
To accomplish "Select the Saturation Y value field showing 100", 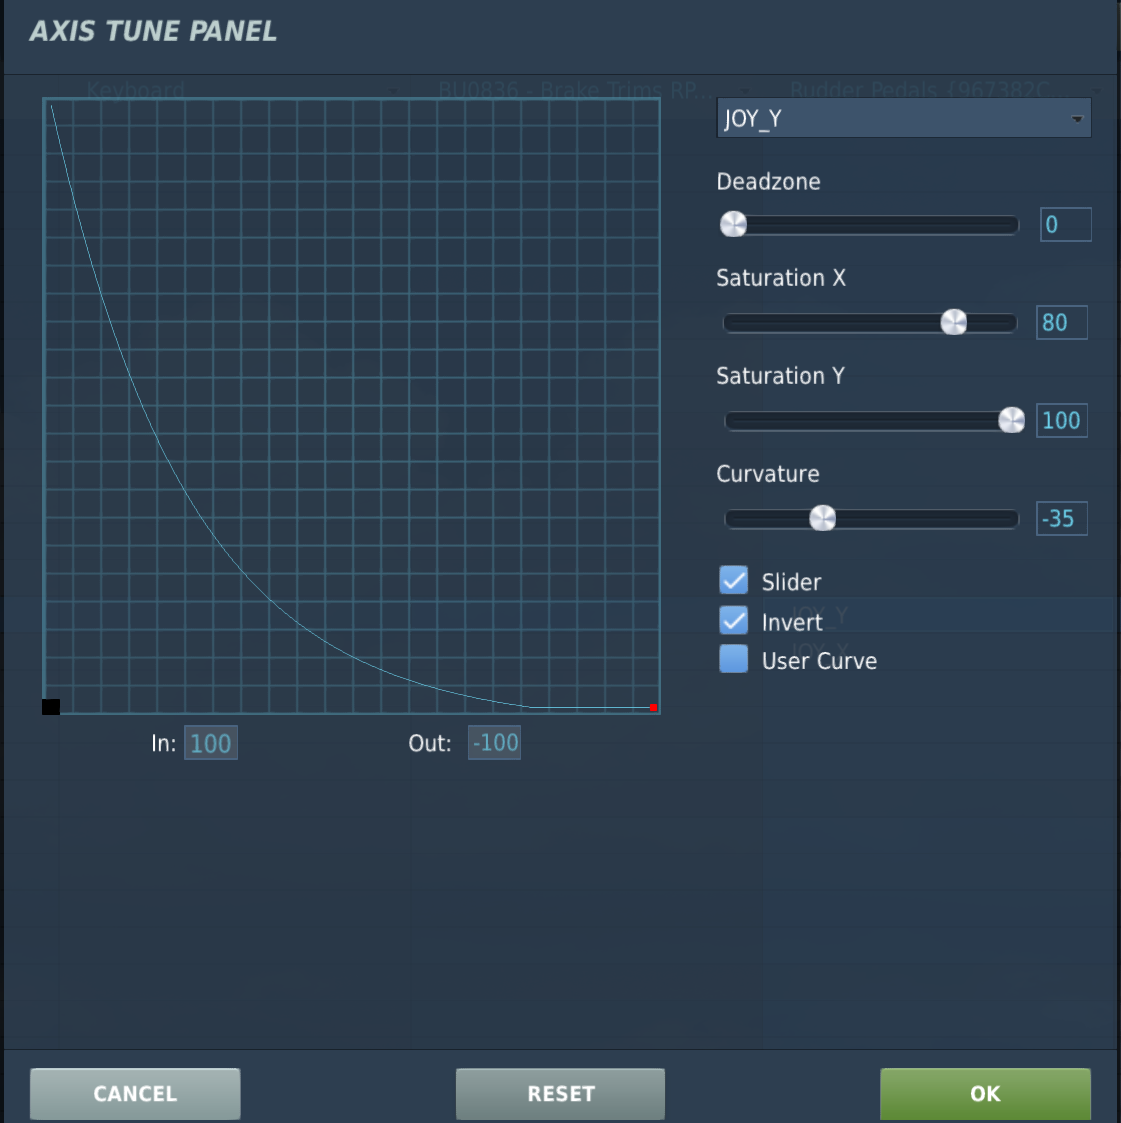I will [x=1062, y=420].
